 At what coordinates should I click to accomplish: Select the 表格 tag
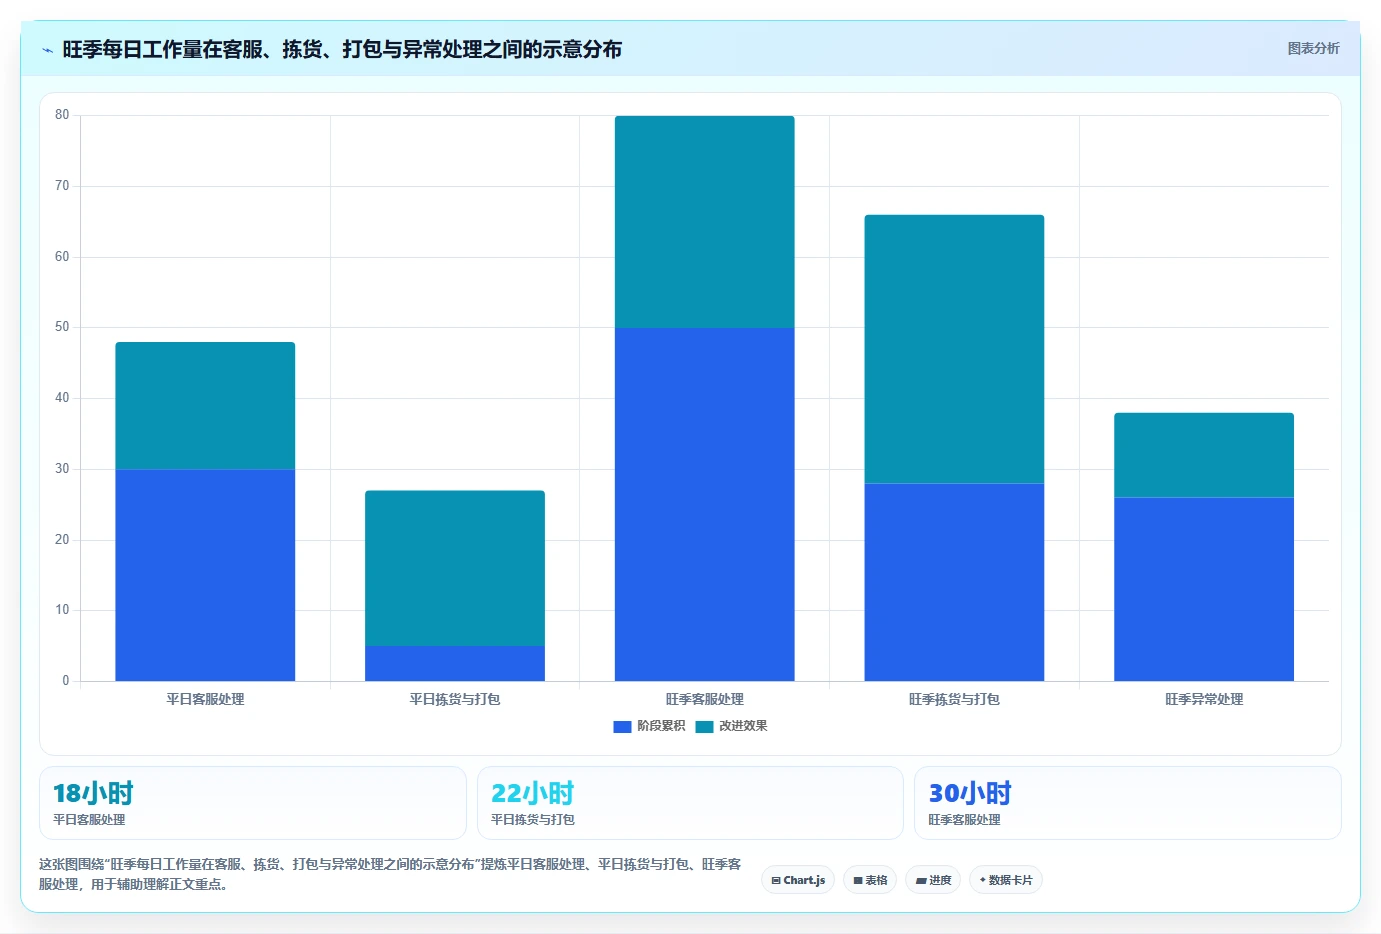point(870,880)
